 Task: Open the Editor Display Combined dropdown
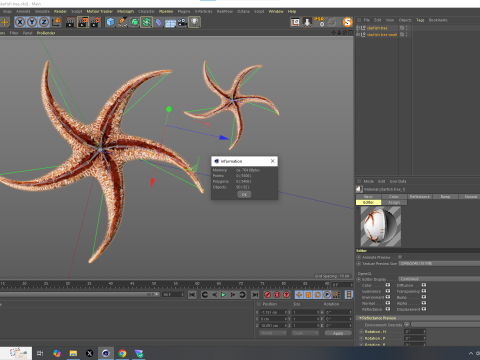(x=439, y=279)
